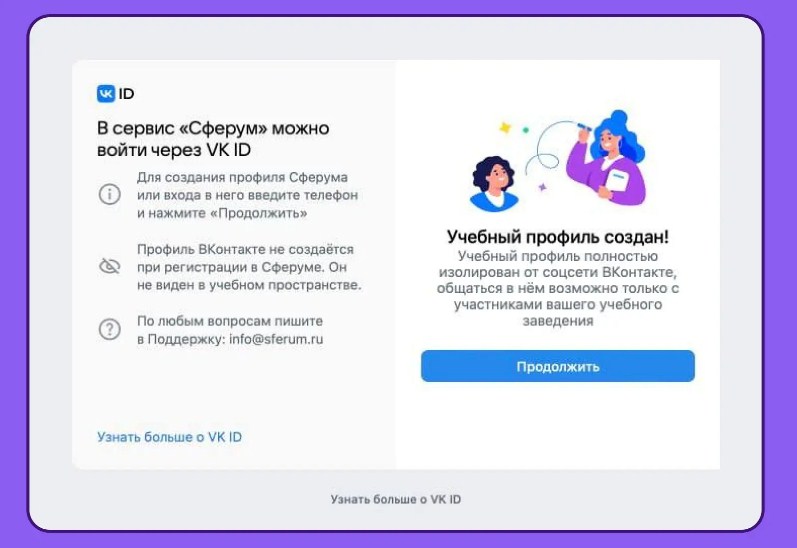
Task: Open gray footer link Узнать больше о VK ID
Action: [395, 499]
